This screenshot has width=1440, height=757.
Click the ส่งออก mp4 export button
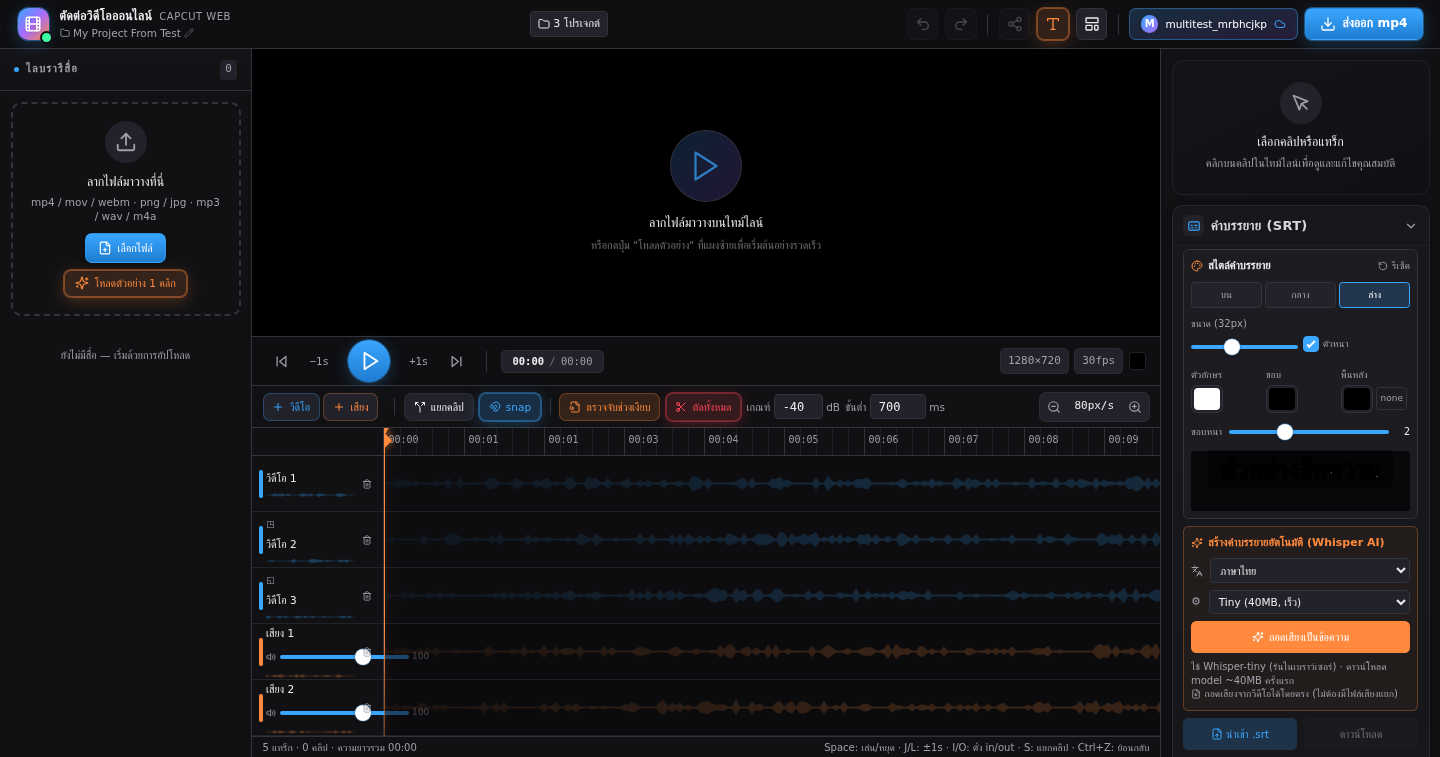(1364, 24)
